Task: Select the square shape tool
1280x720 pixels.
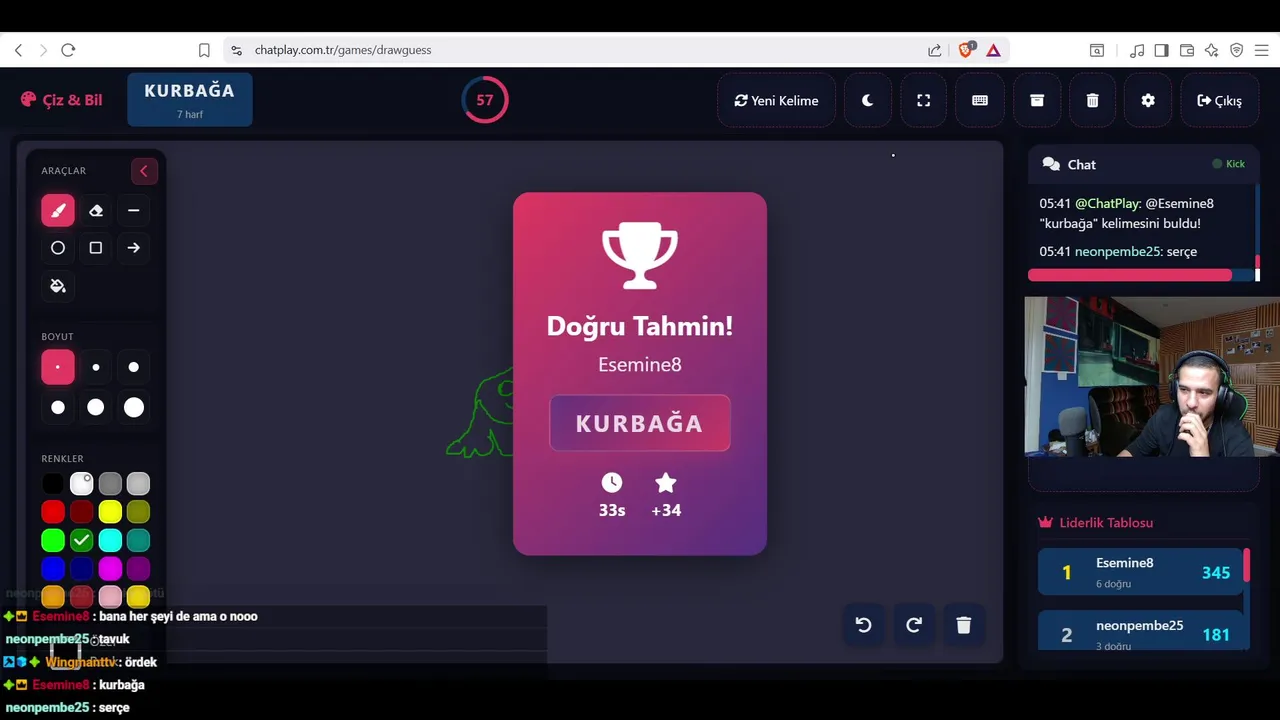Action: point(96,248)
